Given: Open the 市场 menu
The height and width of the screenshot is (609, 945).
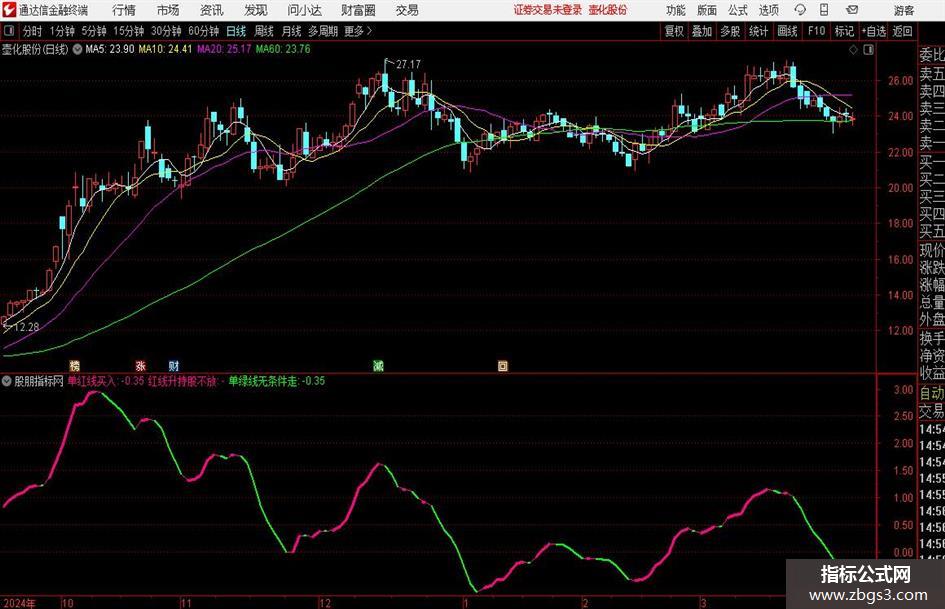Looking at the screenshot, I should point(168,10).
